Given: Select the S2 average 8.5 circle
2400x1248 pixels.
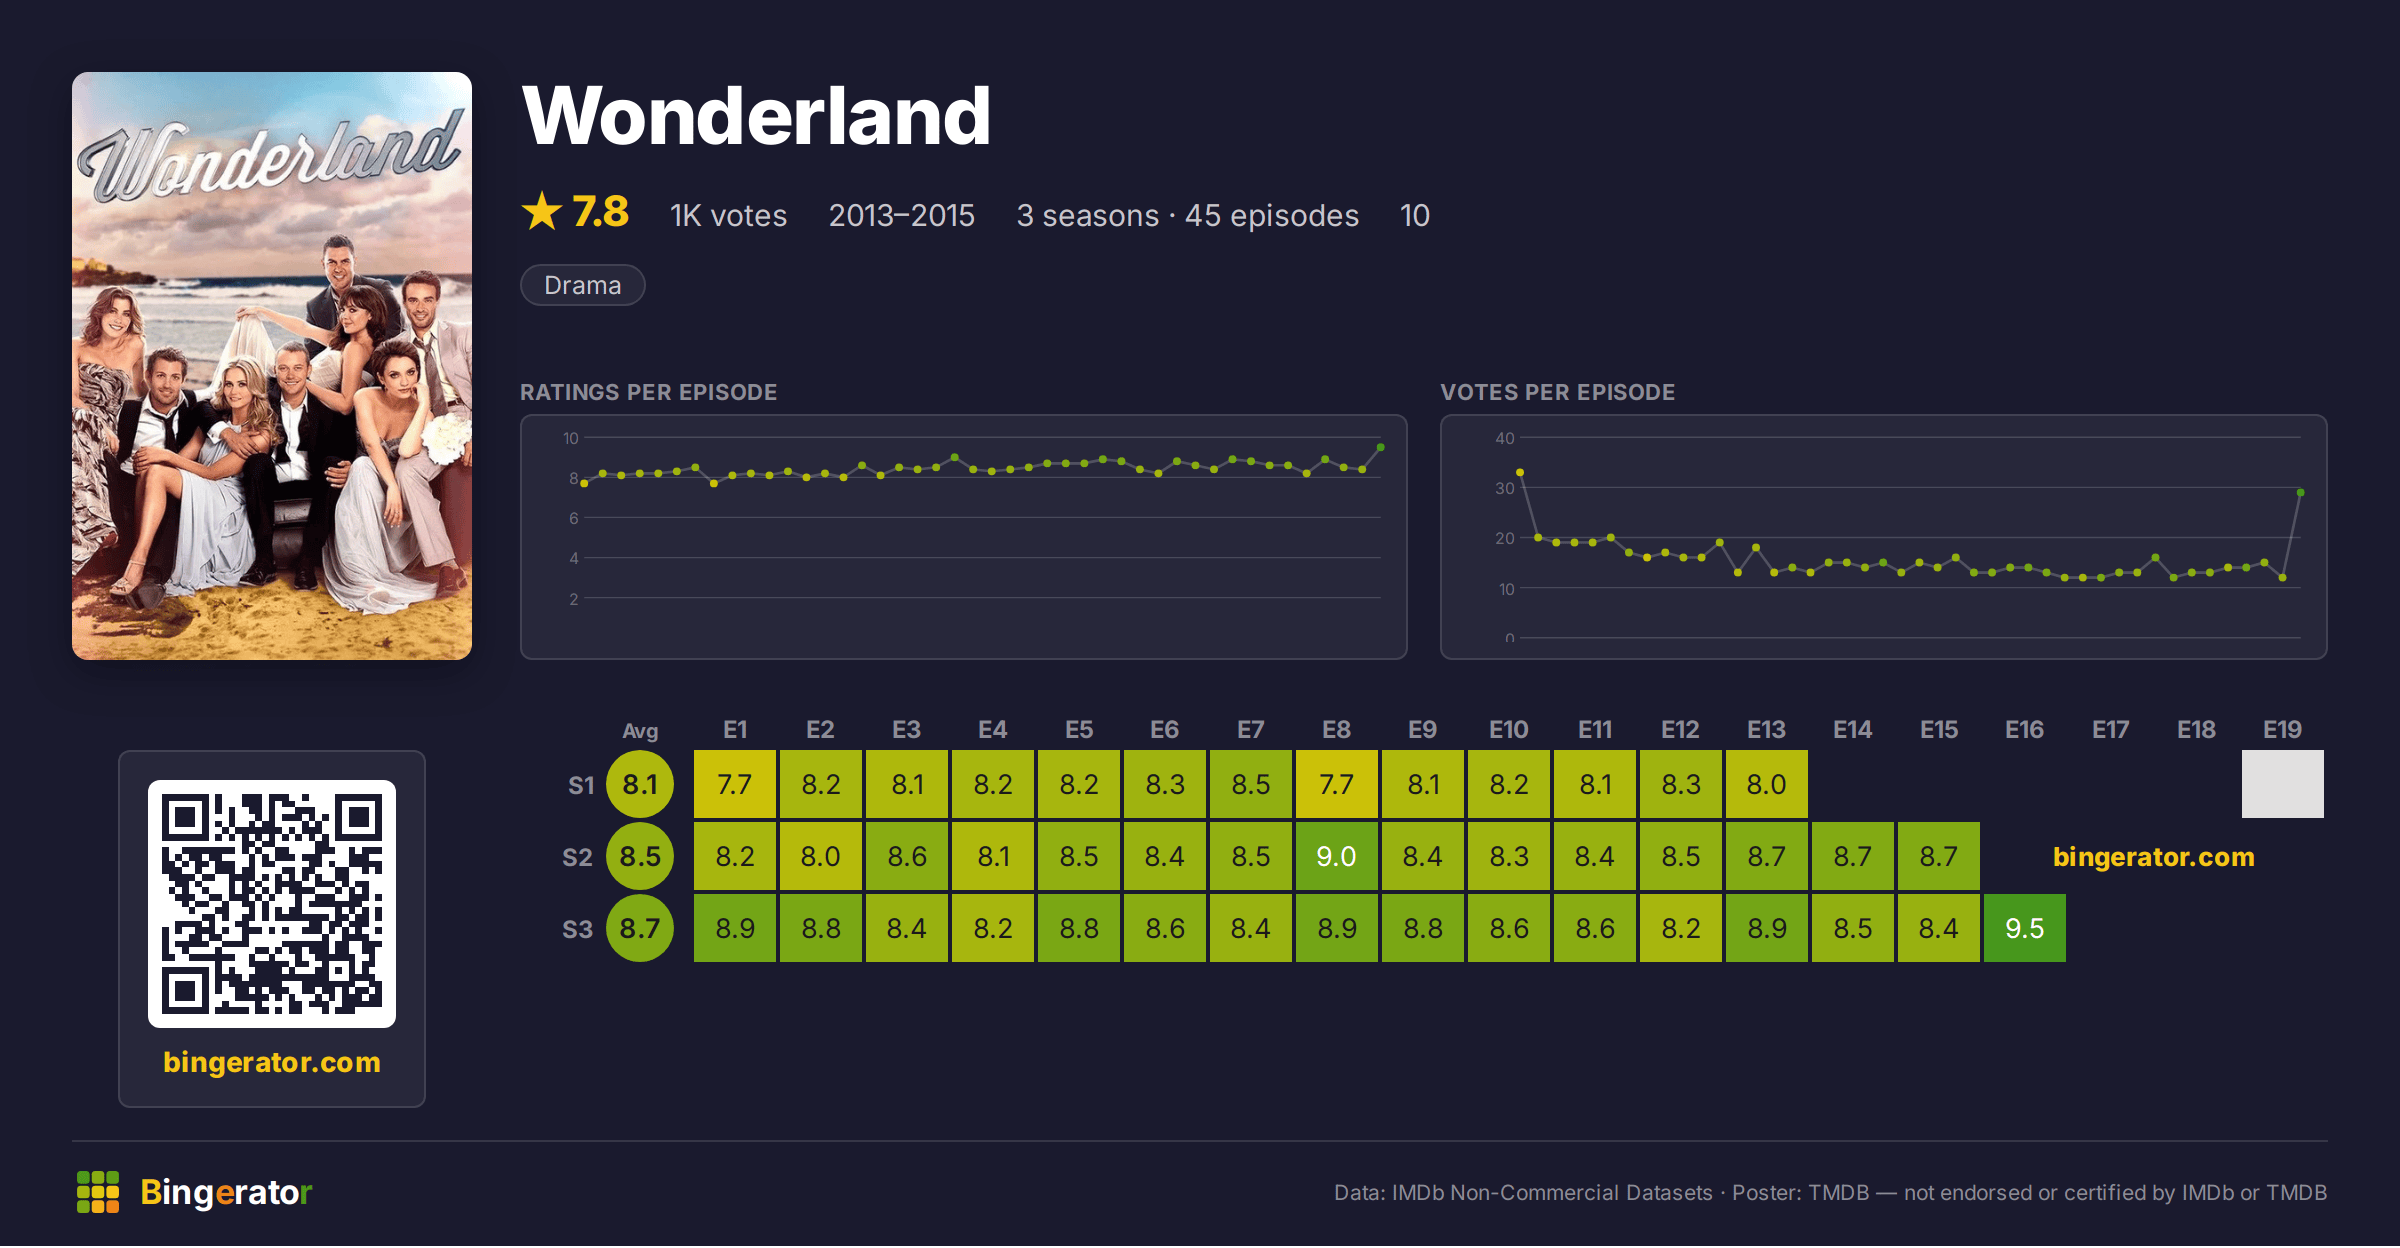Looking at the screenshot, I should coord(640,856).
